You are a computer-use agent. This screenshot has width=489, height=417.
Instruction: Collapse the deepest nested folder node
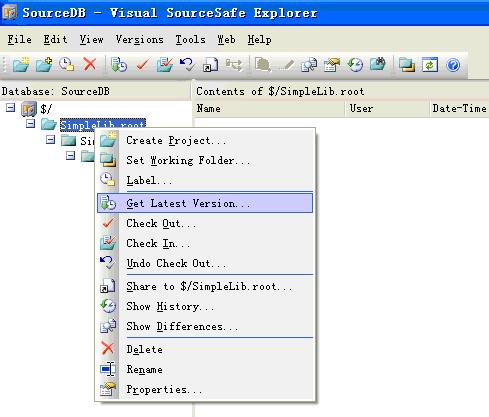pos(70,155)
